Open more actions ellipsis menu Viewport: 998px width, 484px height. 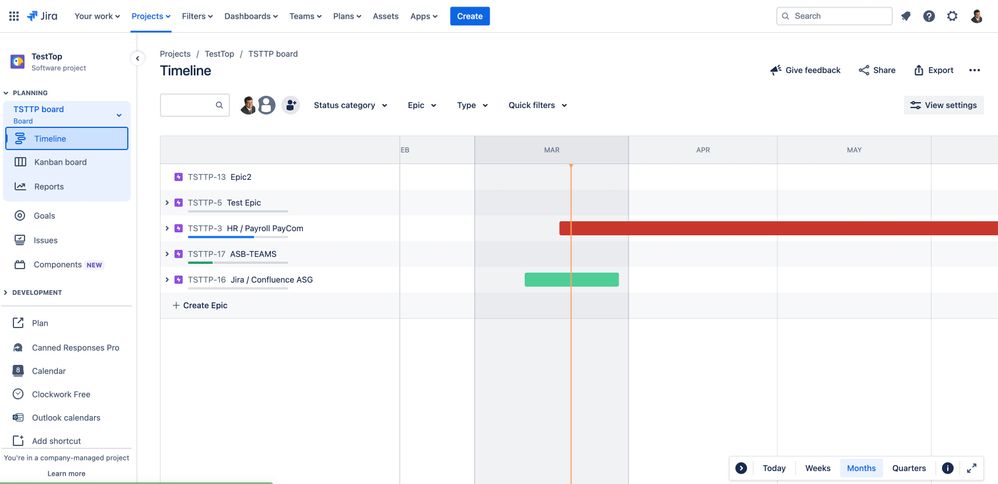click(x=974, y=70)
